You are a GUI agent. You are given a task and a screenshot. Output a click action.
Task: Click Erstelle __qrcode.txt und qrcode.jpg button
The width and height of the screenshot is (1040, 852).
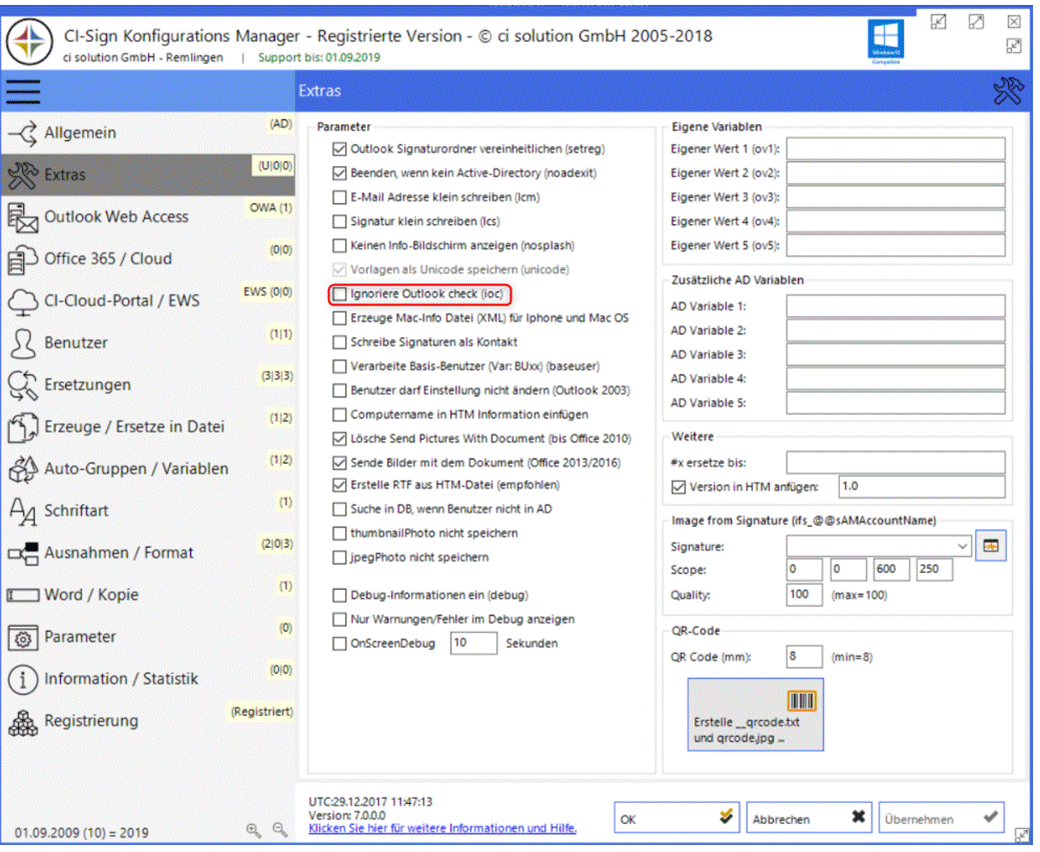755,714
